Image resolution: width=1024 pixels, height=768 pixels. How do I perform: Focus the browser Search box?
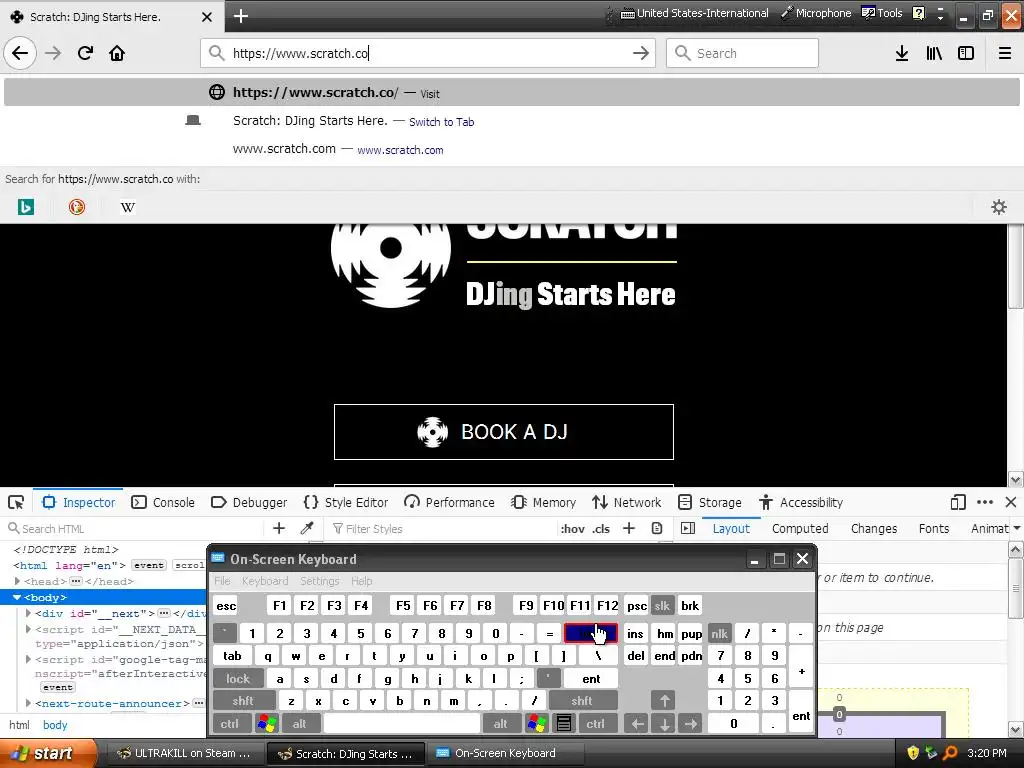[x=743, y=53]
